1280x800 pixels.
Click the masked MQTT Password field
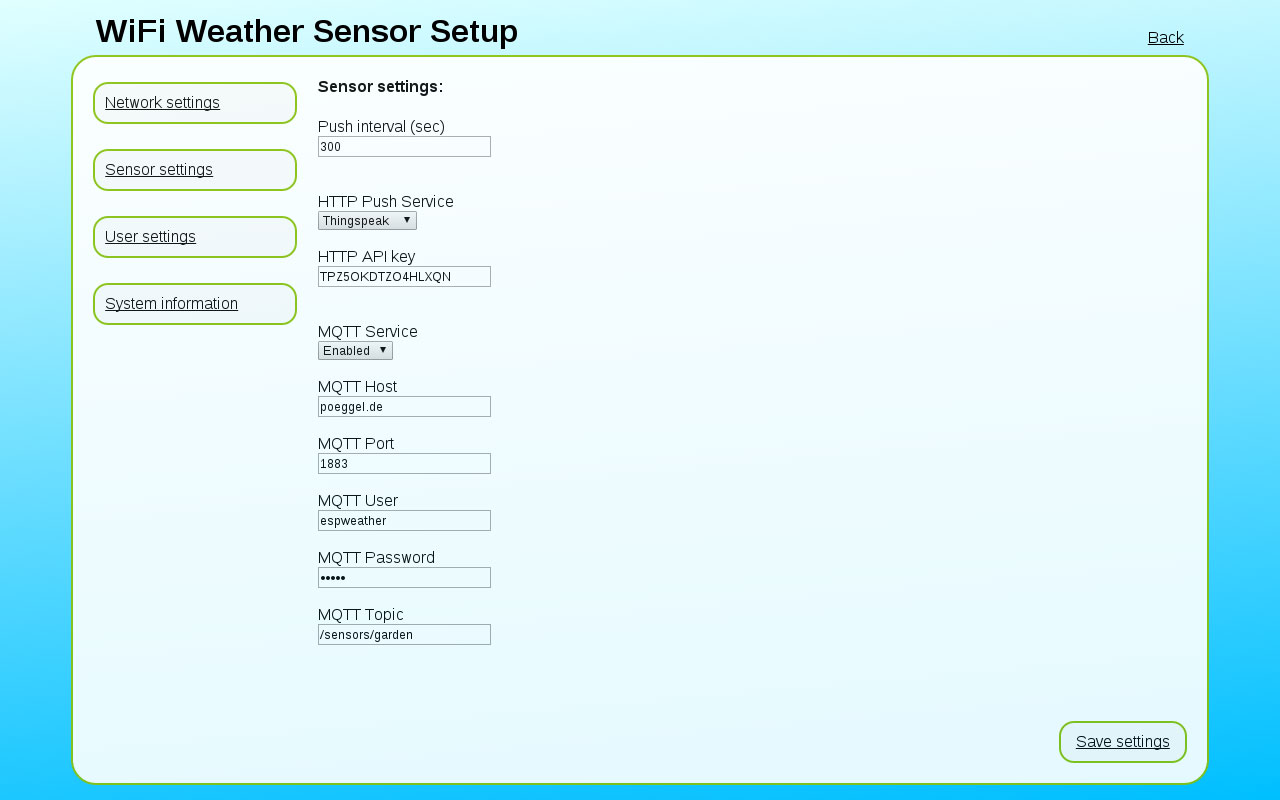[x=404, y=578]
